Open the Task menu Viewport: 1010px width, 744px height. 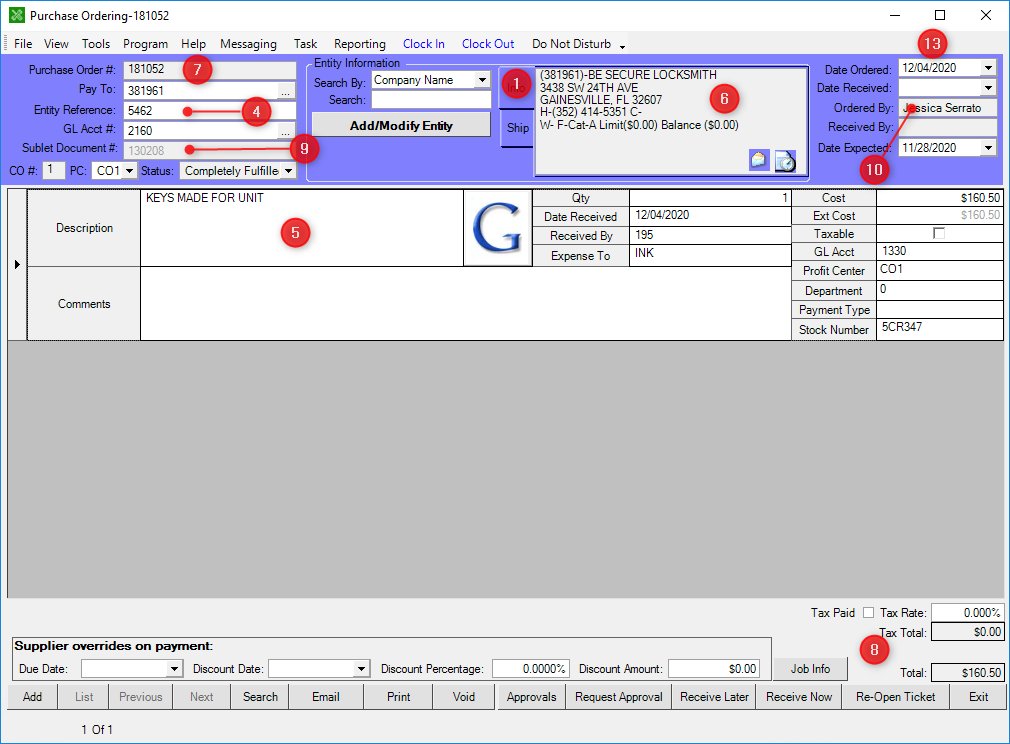305,44
